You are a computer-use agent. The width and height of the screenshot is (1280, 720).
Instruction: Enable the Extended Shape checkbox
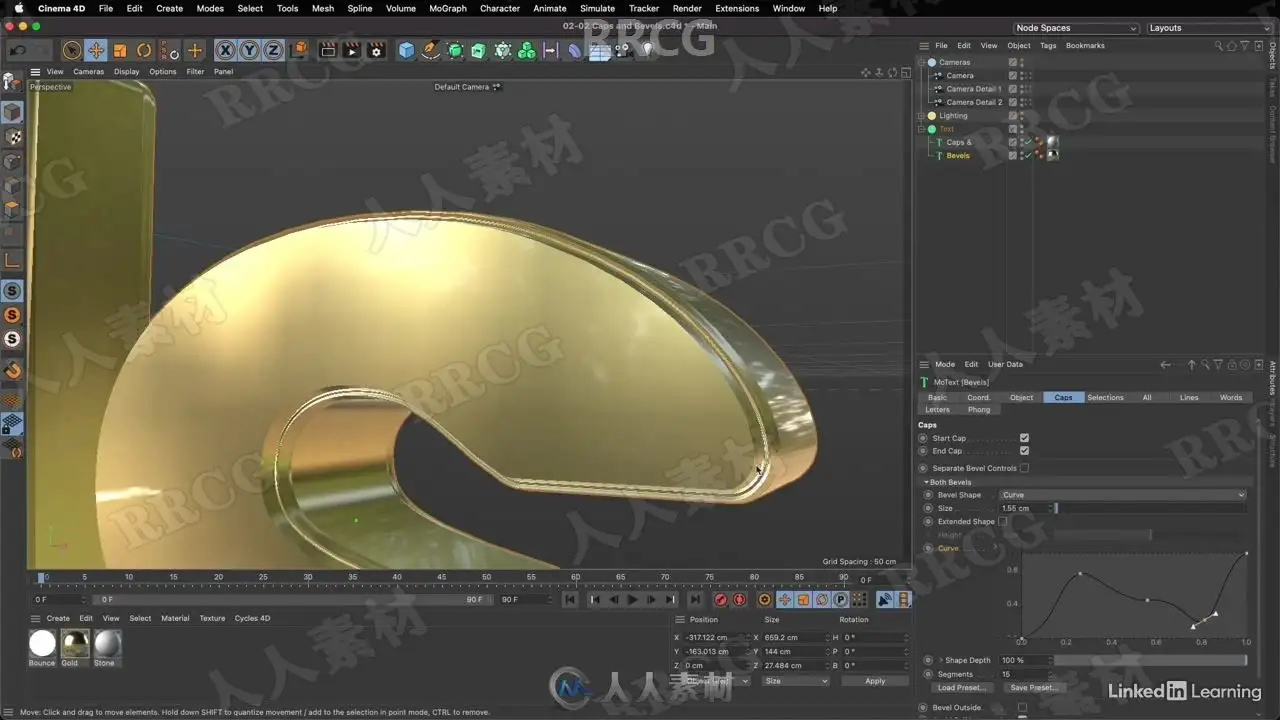(x=1002, y=521)
